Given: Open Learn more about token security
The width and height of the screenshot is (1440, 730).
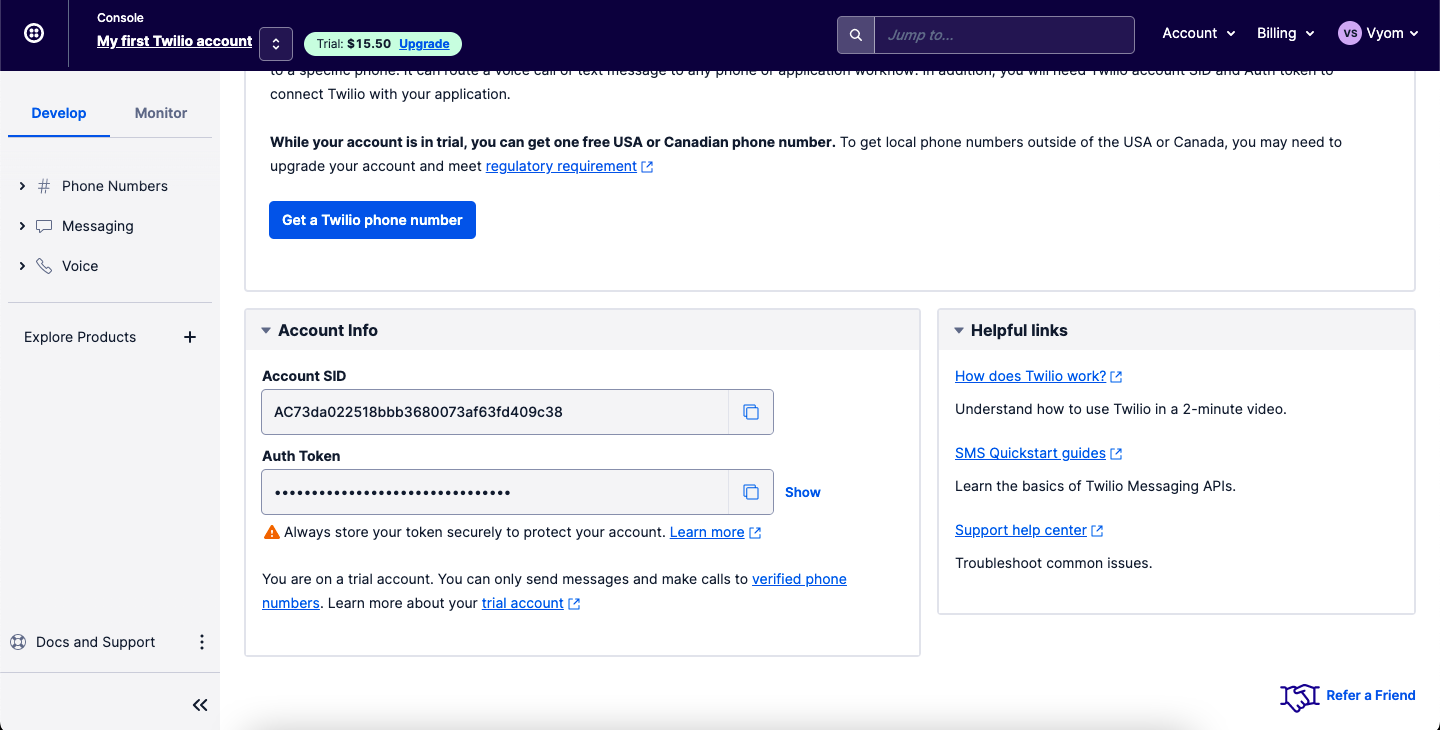Looking at the screenshot, I should (x=707, y=532).
